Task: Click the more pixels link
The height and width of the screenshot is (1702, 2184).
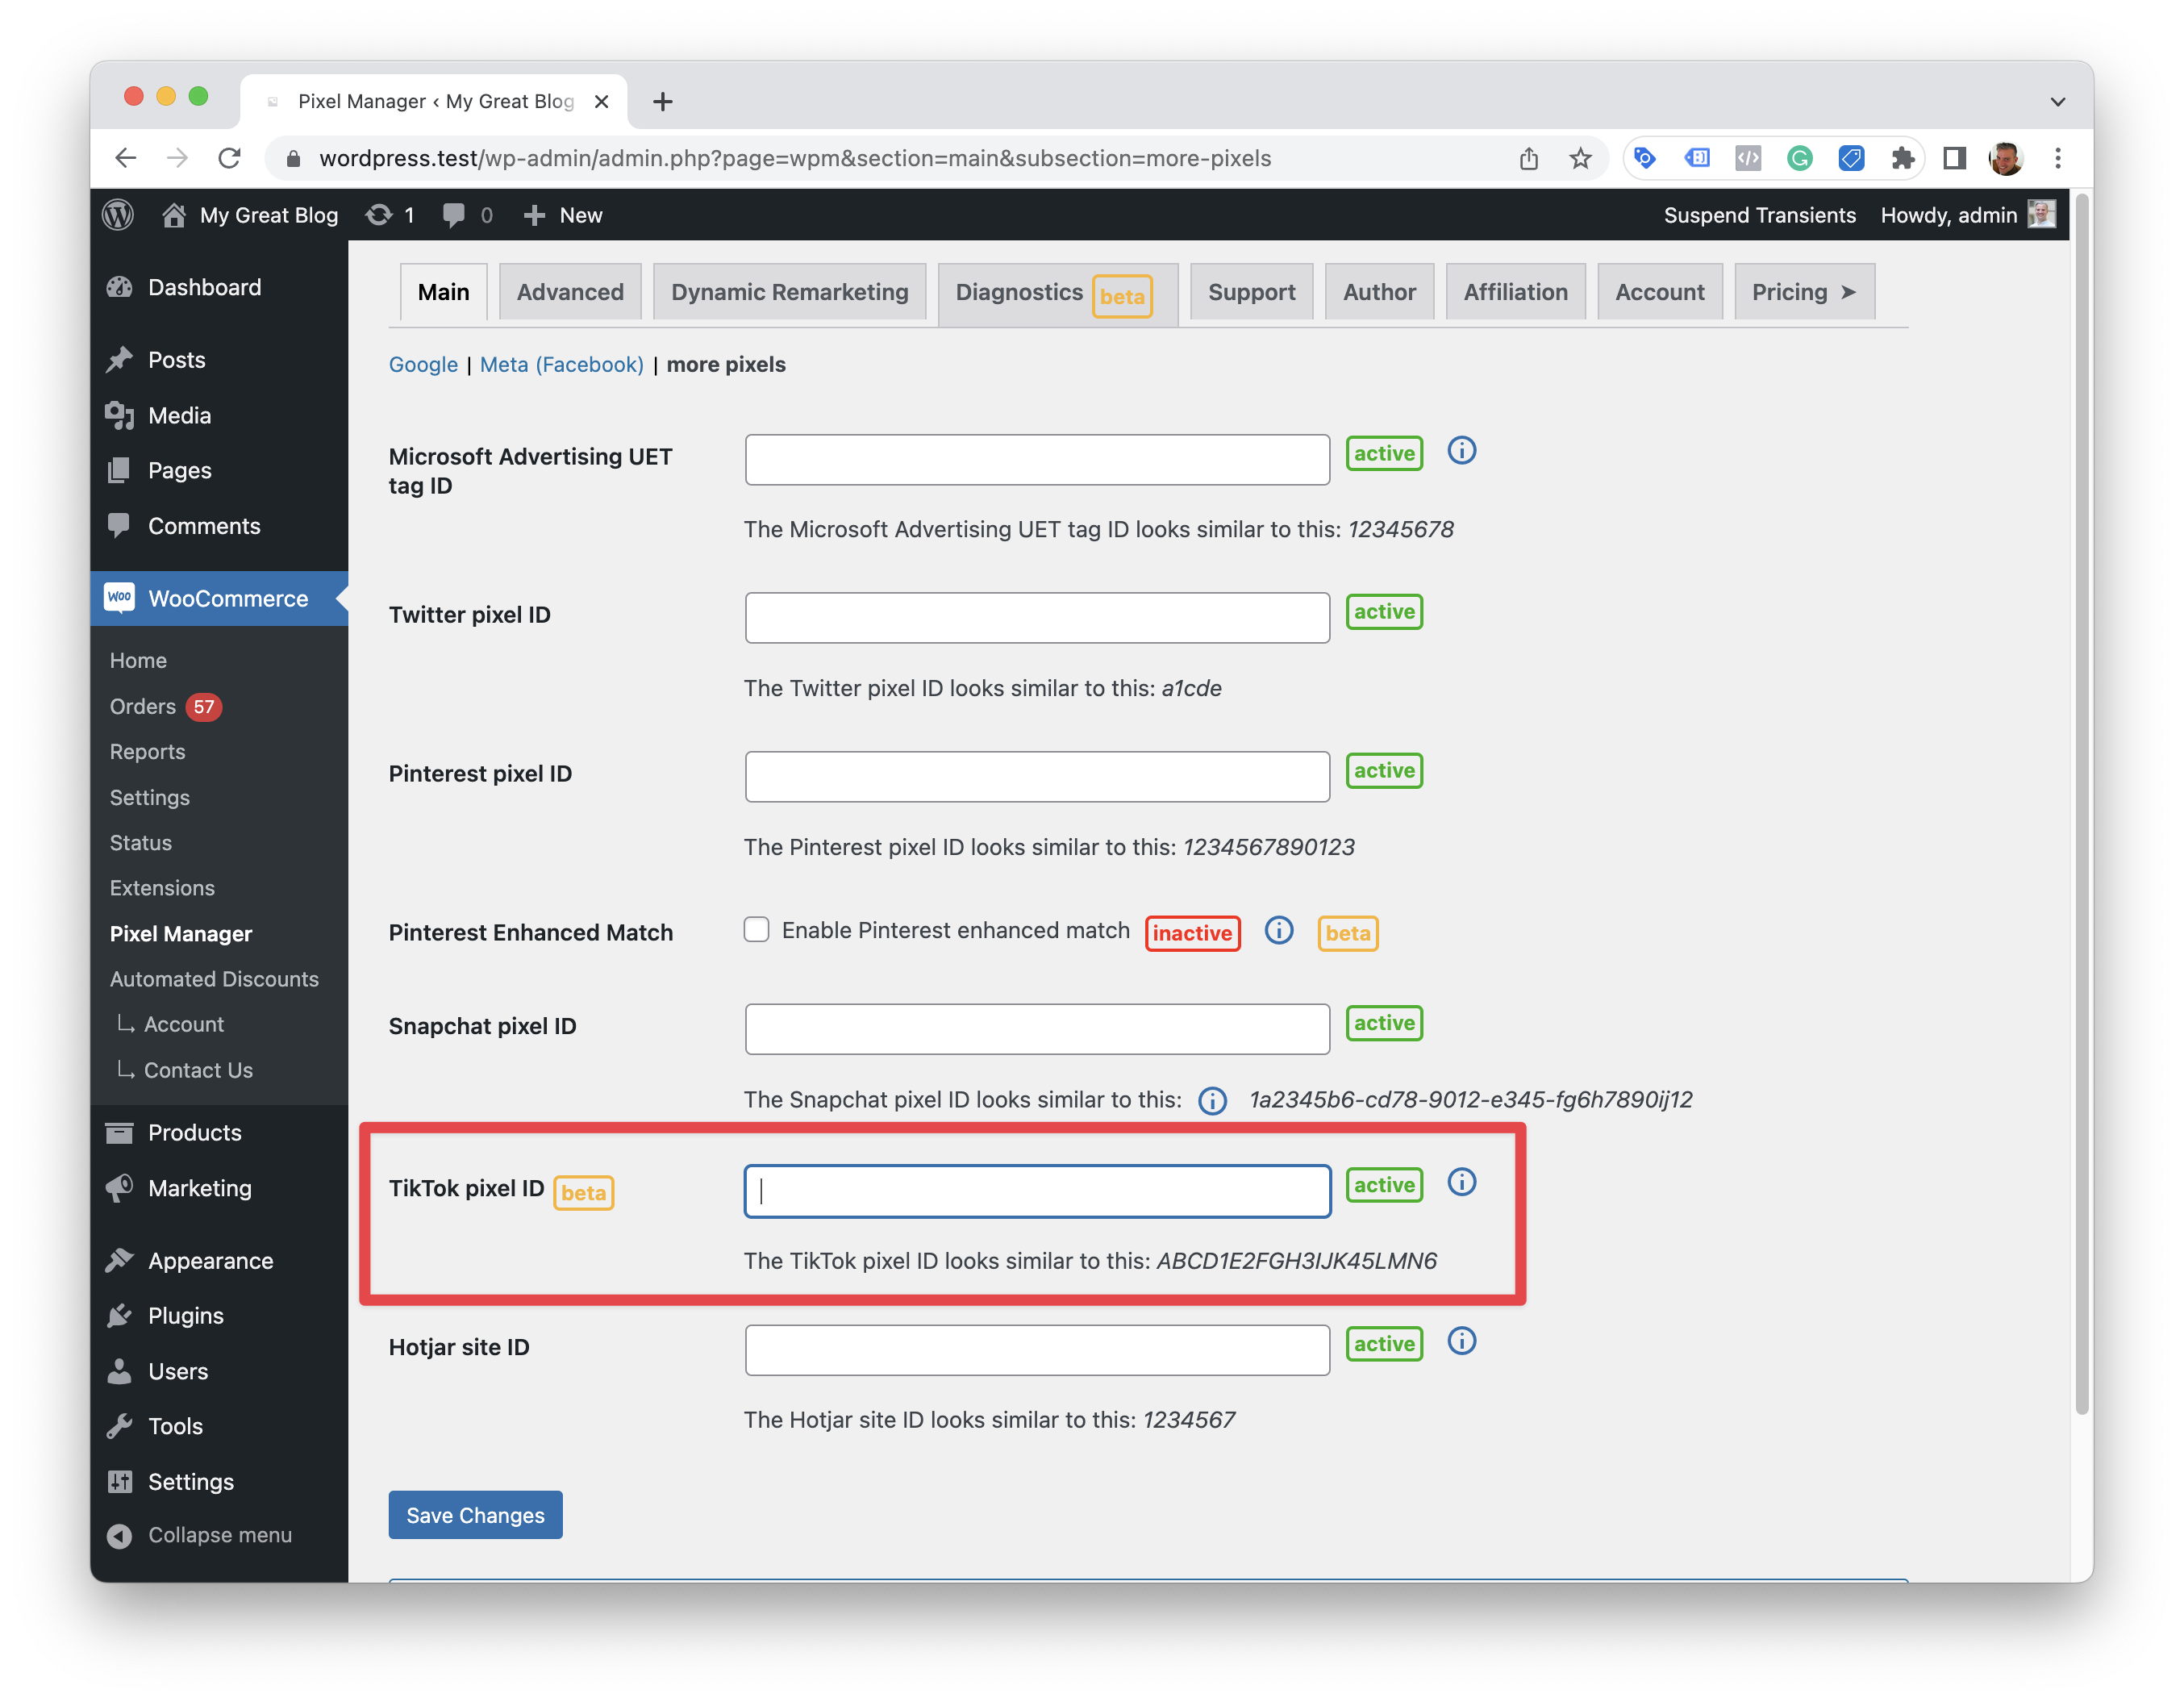Action: point(725,364)
